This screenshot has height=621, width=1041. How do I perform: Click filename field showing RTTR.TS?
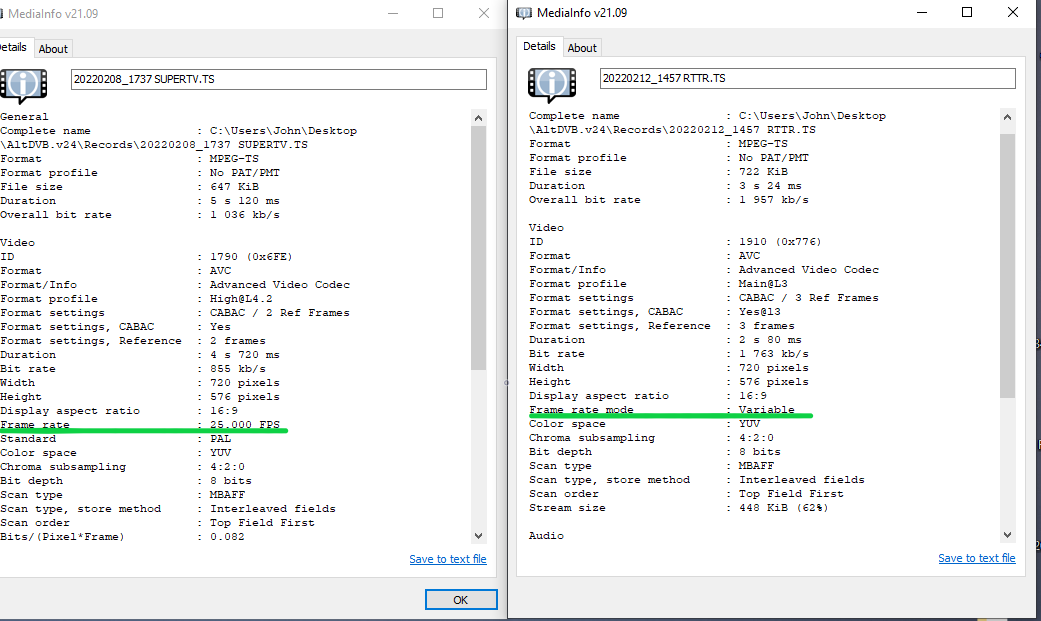pos(807,78)
